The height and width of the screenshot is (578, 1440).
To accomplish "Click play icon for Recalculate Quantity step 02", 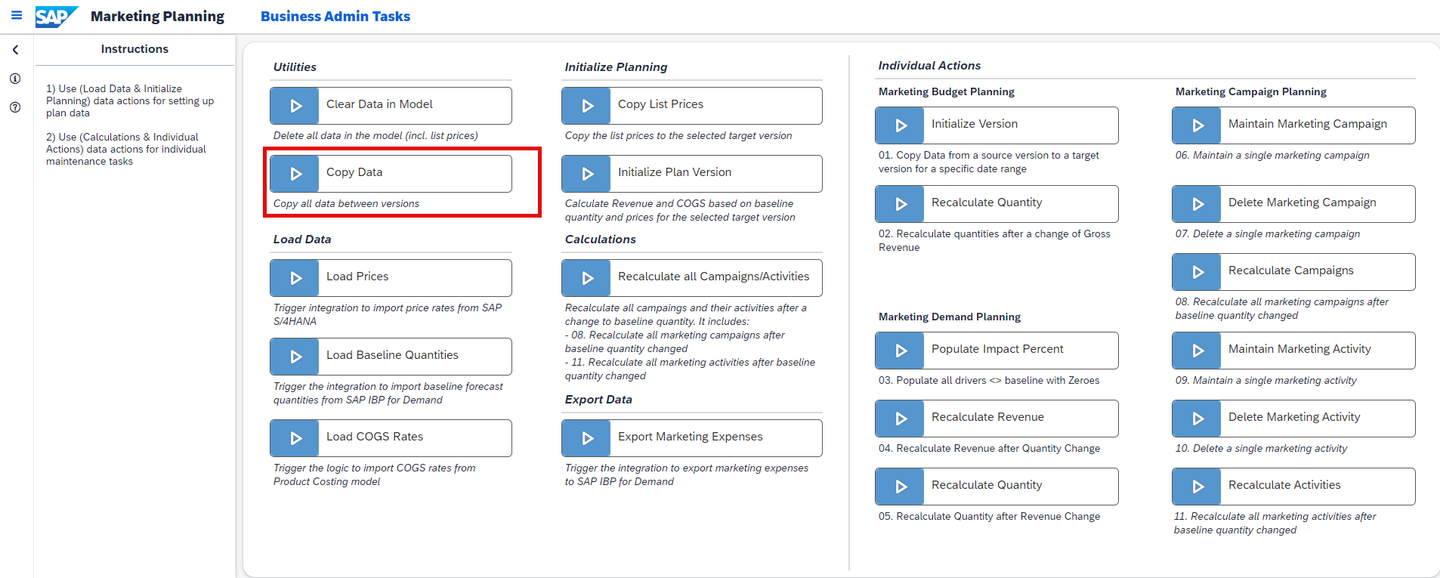I will coord(900,203).
